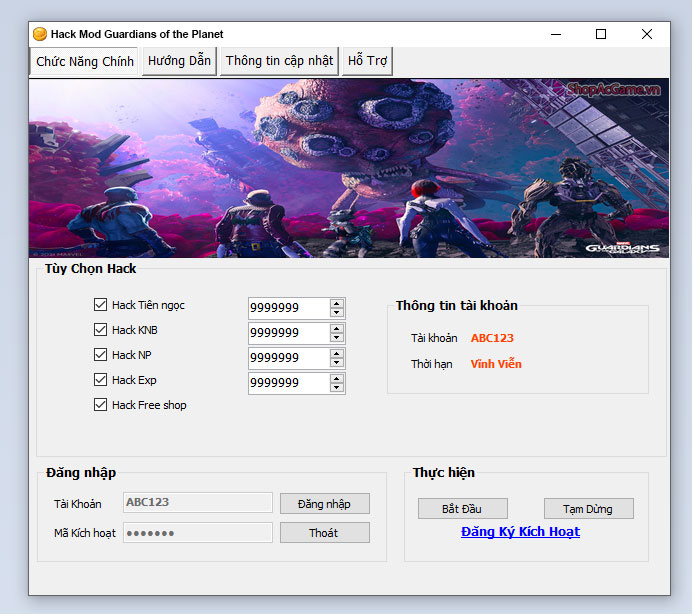Decrease the Hack NP value with down arrow
The width and height of the screenshot is (693, 616).
(x=337, y=362)
